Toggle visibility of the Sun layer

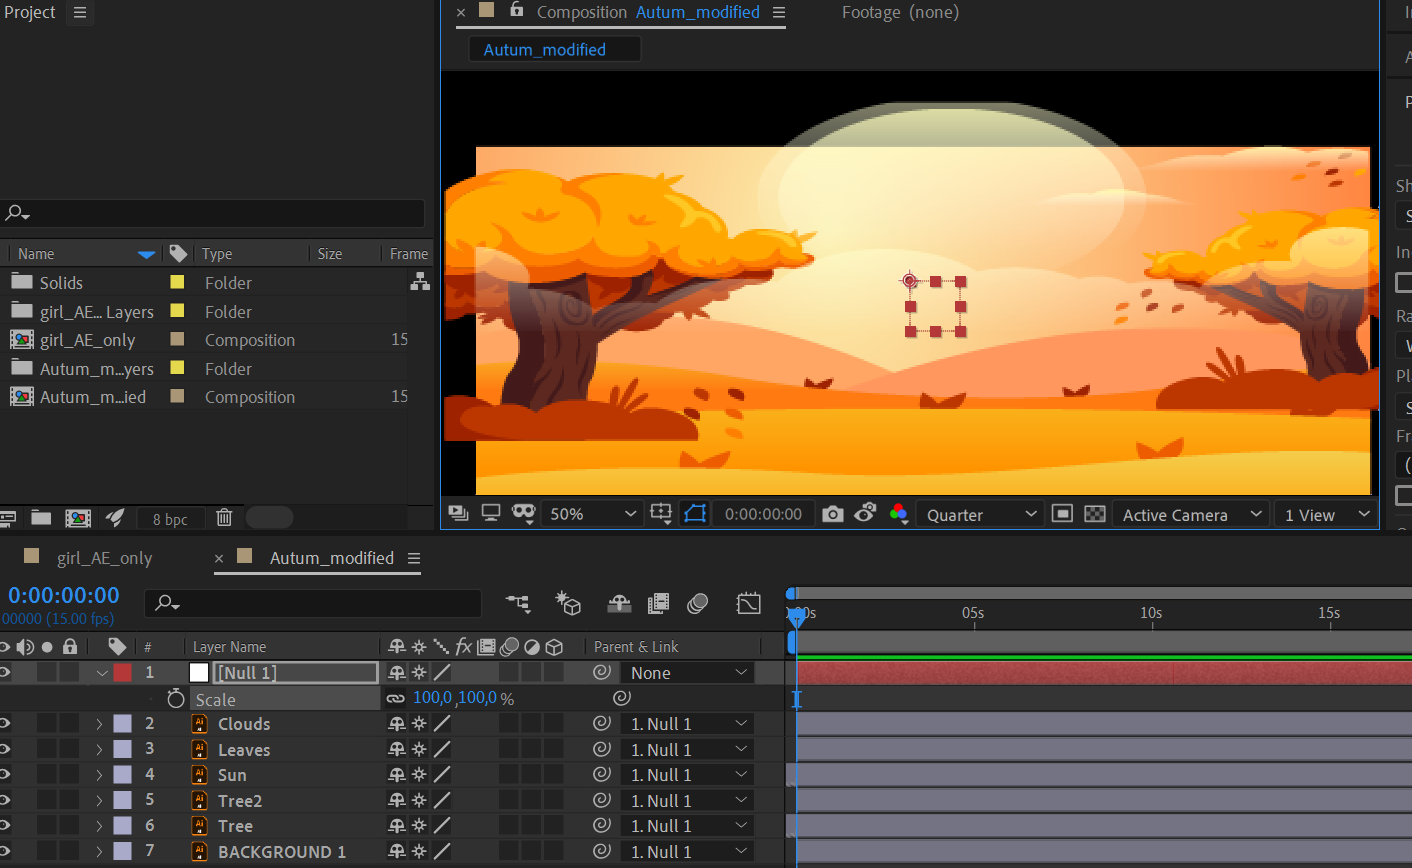pyautogui.click(x=6, y=775)
